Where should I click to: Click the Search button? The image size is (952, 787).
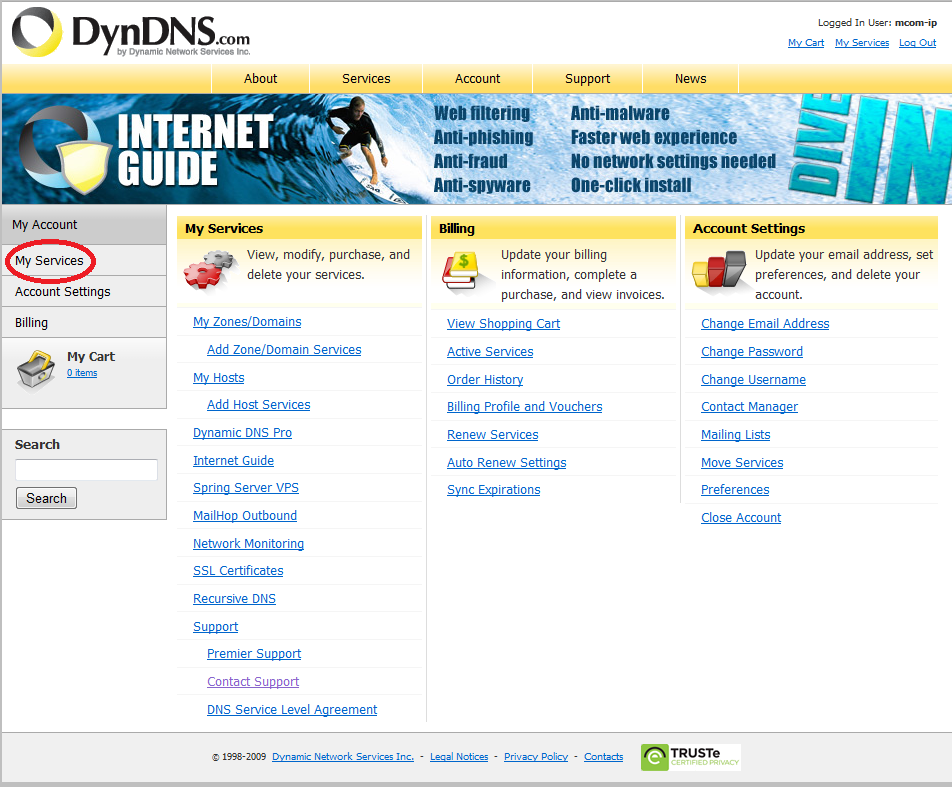(46, 498)
